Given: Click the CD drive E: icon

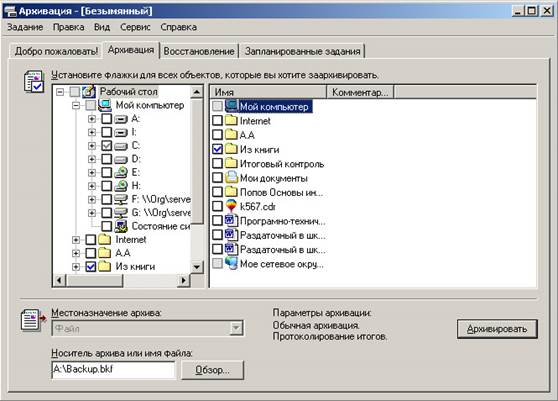Looking at the screenshot, I should (121, 173).
